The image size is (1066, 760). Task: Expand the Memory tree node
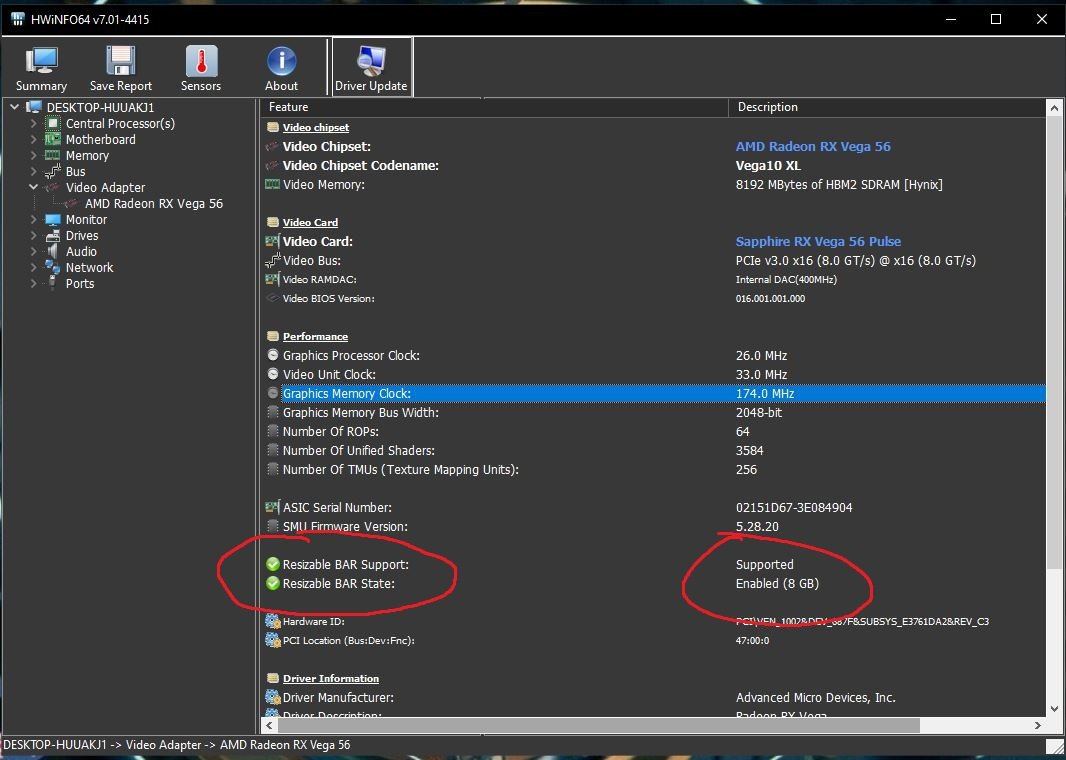33,156
